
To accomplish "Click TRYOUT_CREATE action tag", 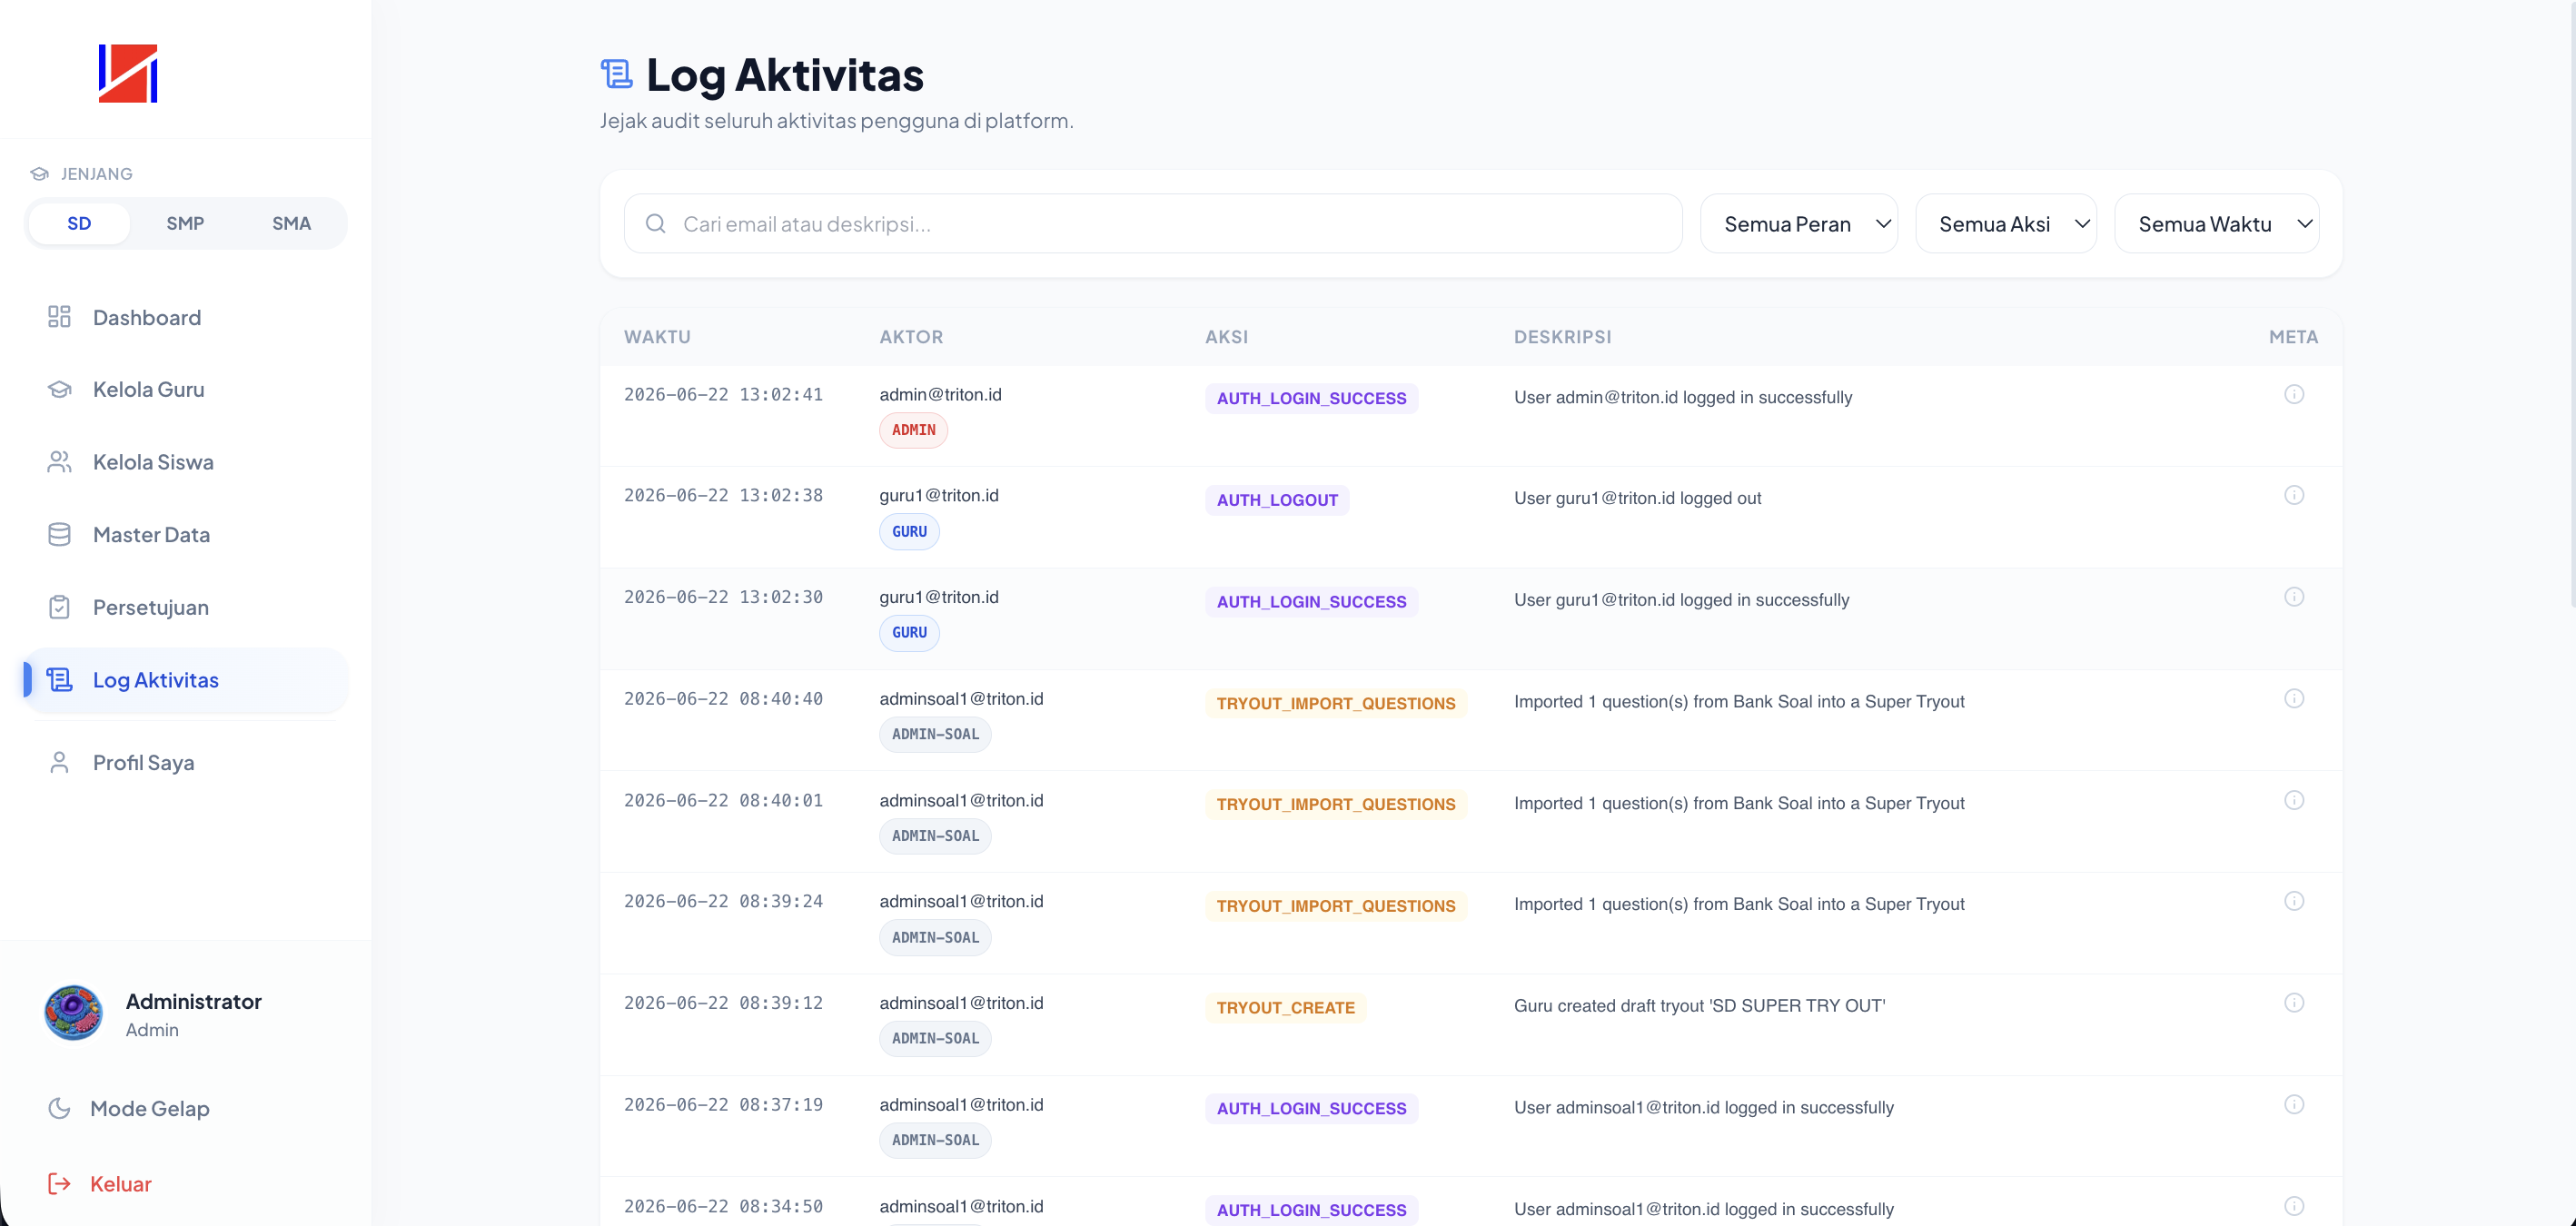I will 1285,1007.
